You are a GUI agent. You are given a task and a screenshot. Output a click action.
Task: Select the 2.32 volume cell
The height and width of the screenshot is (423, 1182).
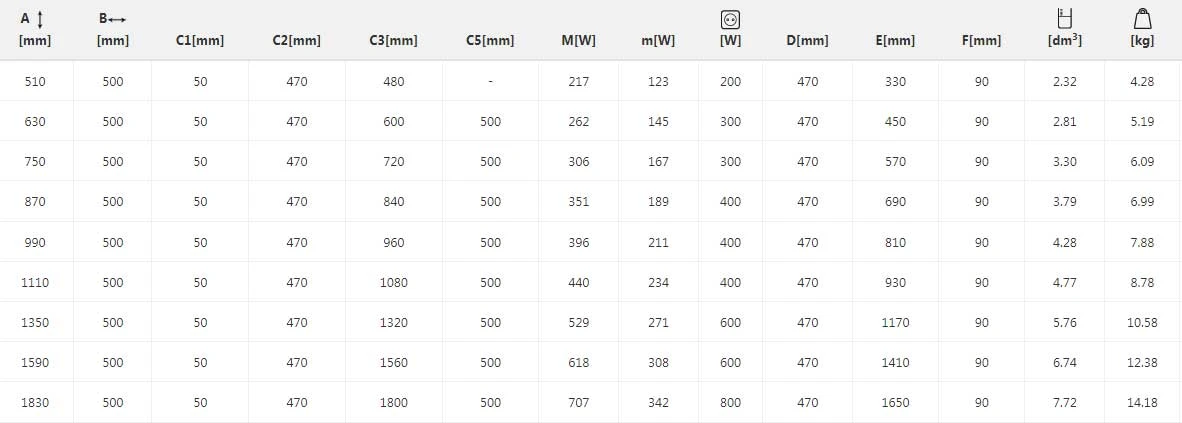click(1064, 81)
